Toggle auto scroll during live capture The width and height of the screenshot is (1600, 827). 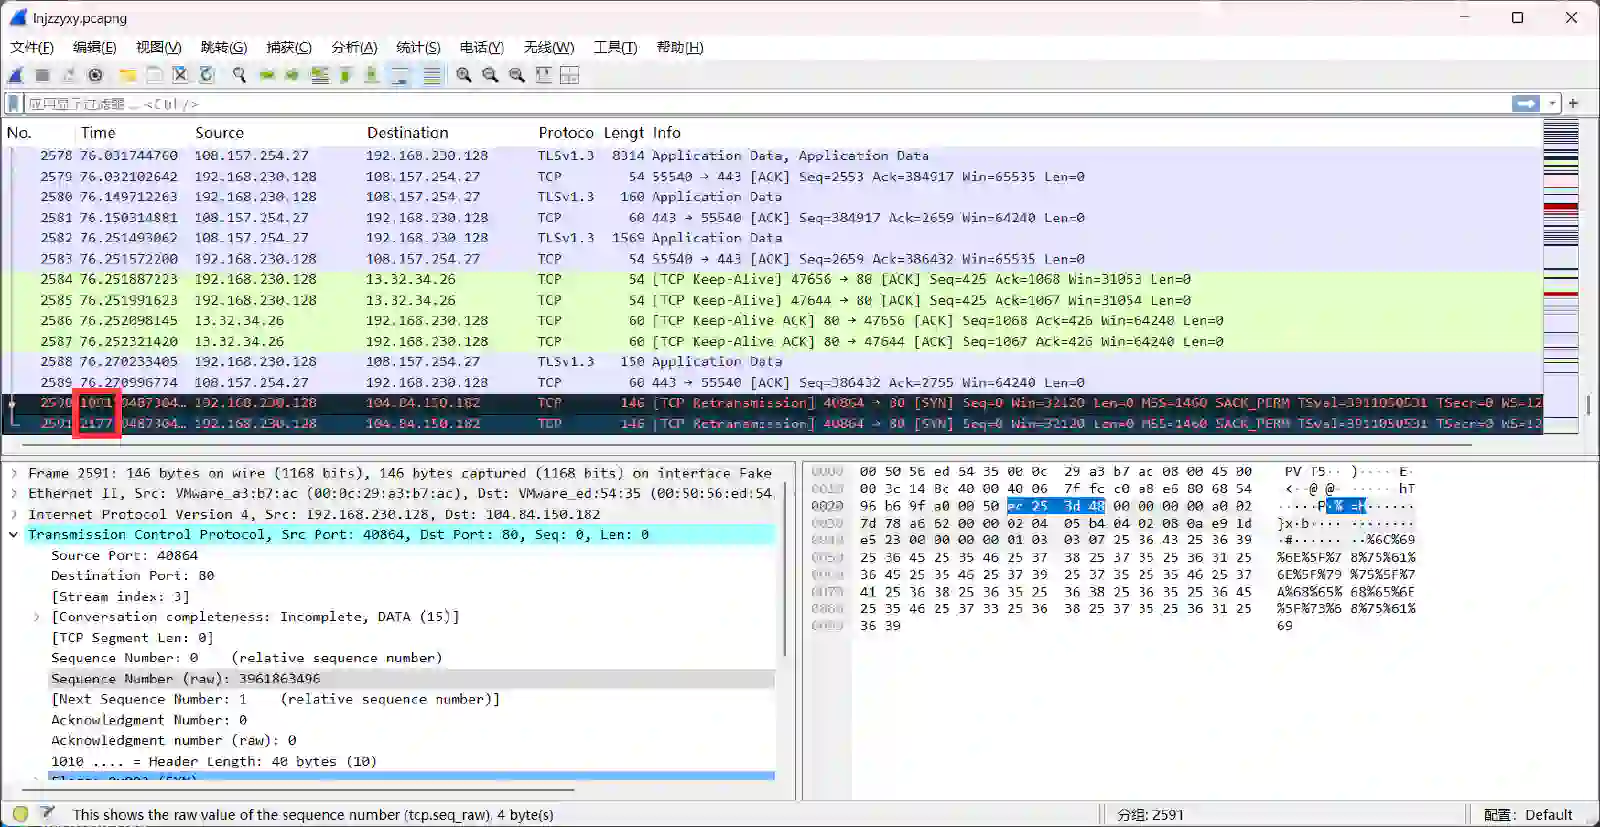399,75
